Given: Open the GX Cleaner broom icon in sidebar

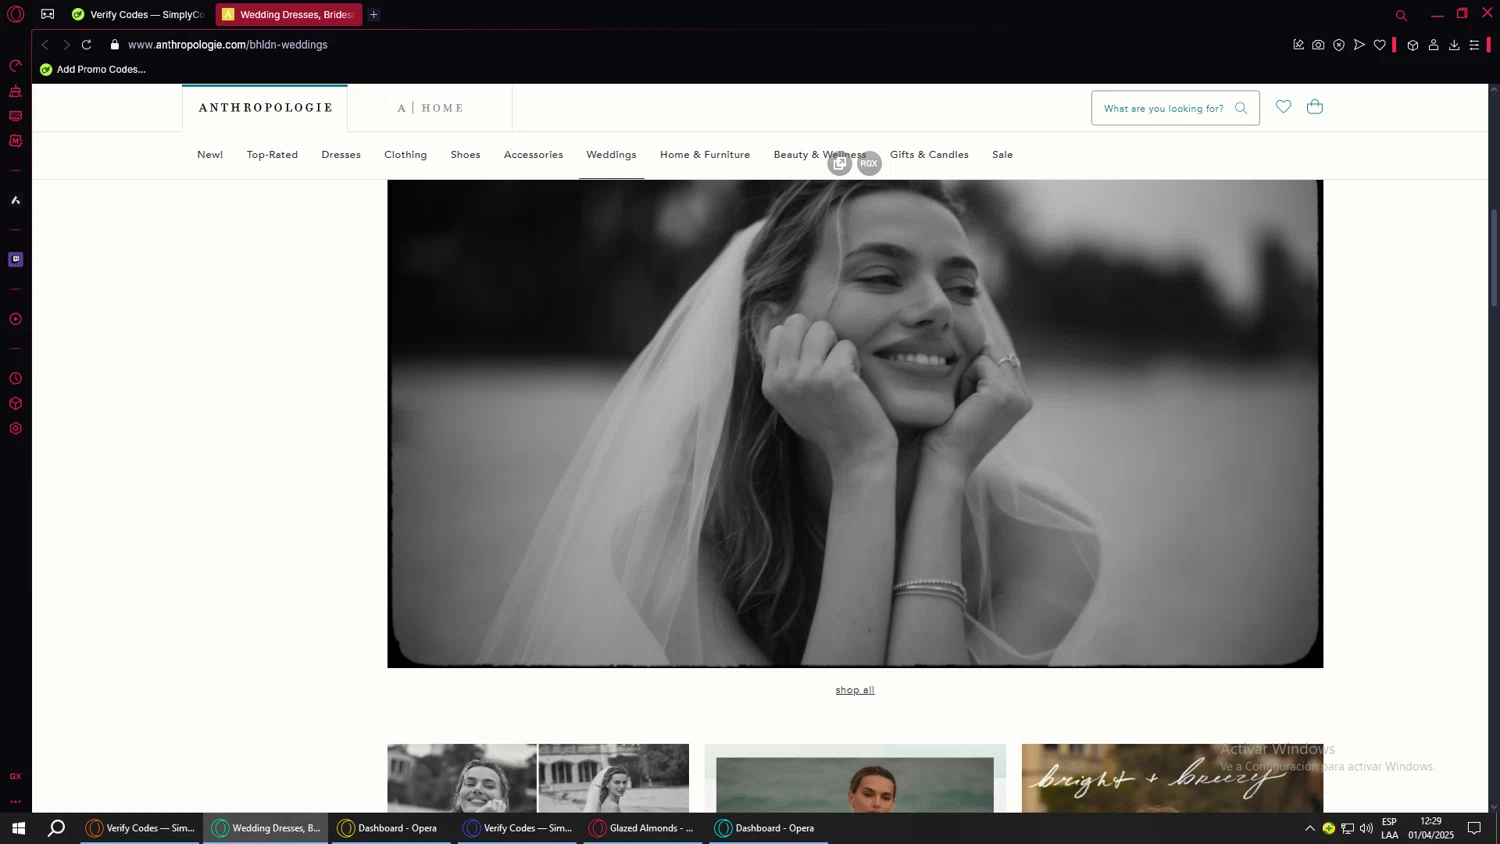Looking at the screenshot, I should [x=15, y=91].
